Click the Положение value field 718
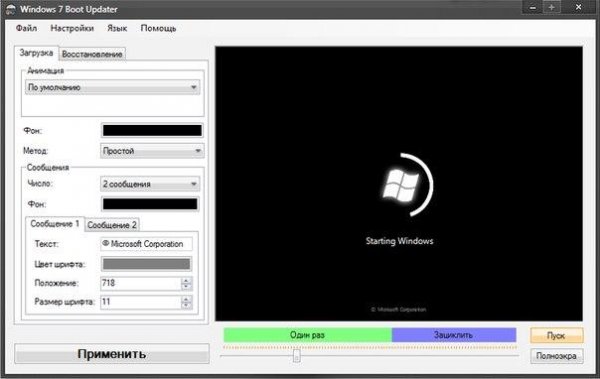Viewport: 600px width, 379px height. click(140, 283)
